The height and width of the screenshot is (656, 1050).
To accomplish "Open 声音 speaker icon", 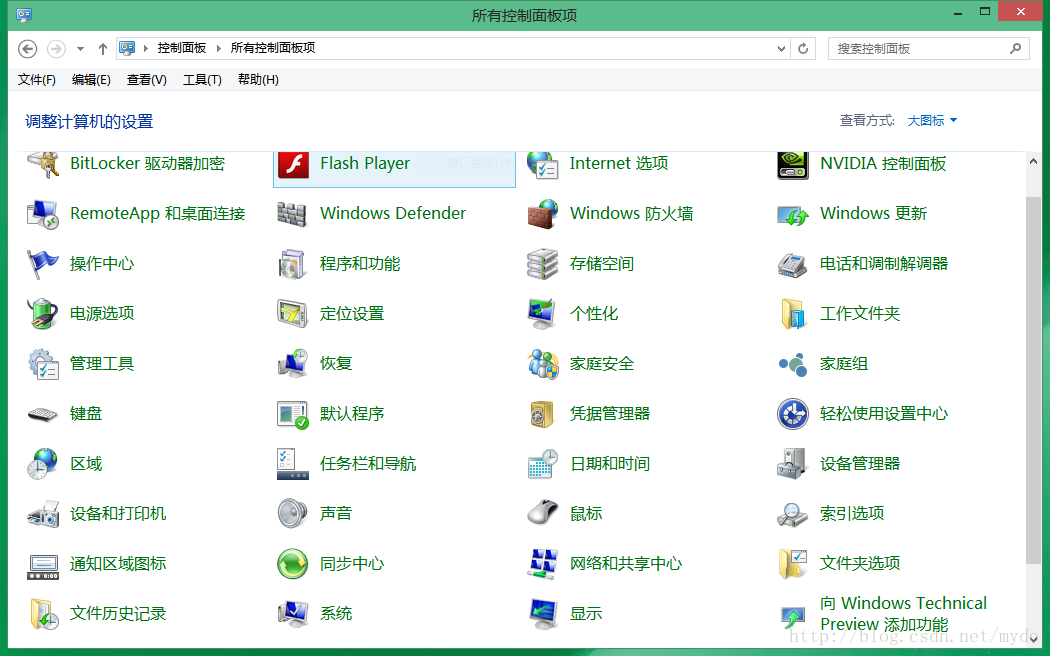I will (293, 514).
